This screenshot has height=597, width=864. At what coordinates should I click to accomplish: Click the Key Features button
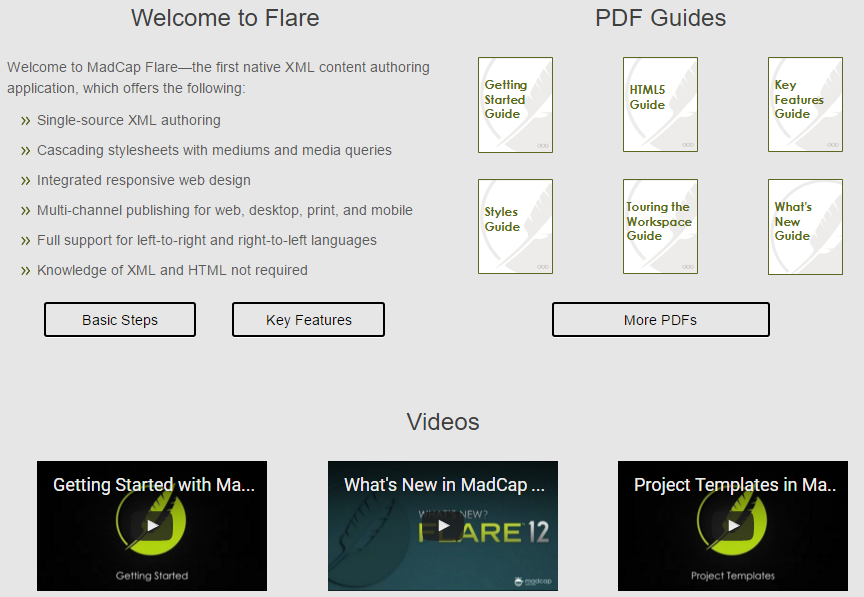(308, 319)
